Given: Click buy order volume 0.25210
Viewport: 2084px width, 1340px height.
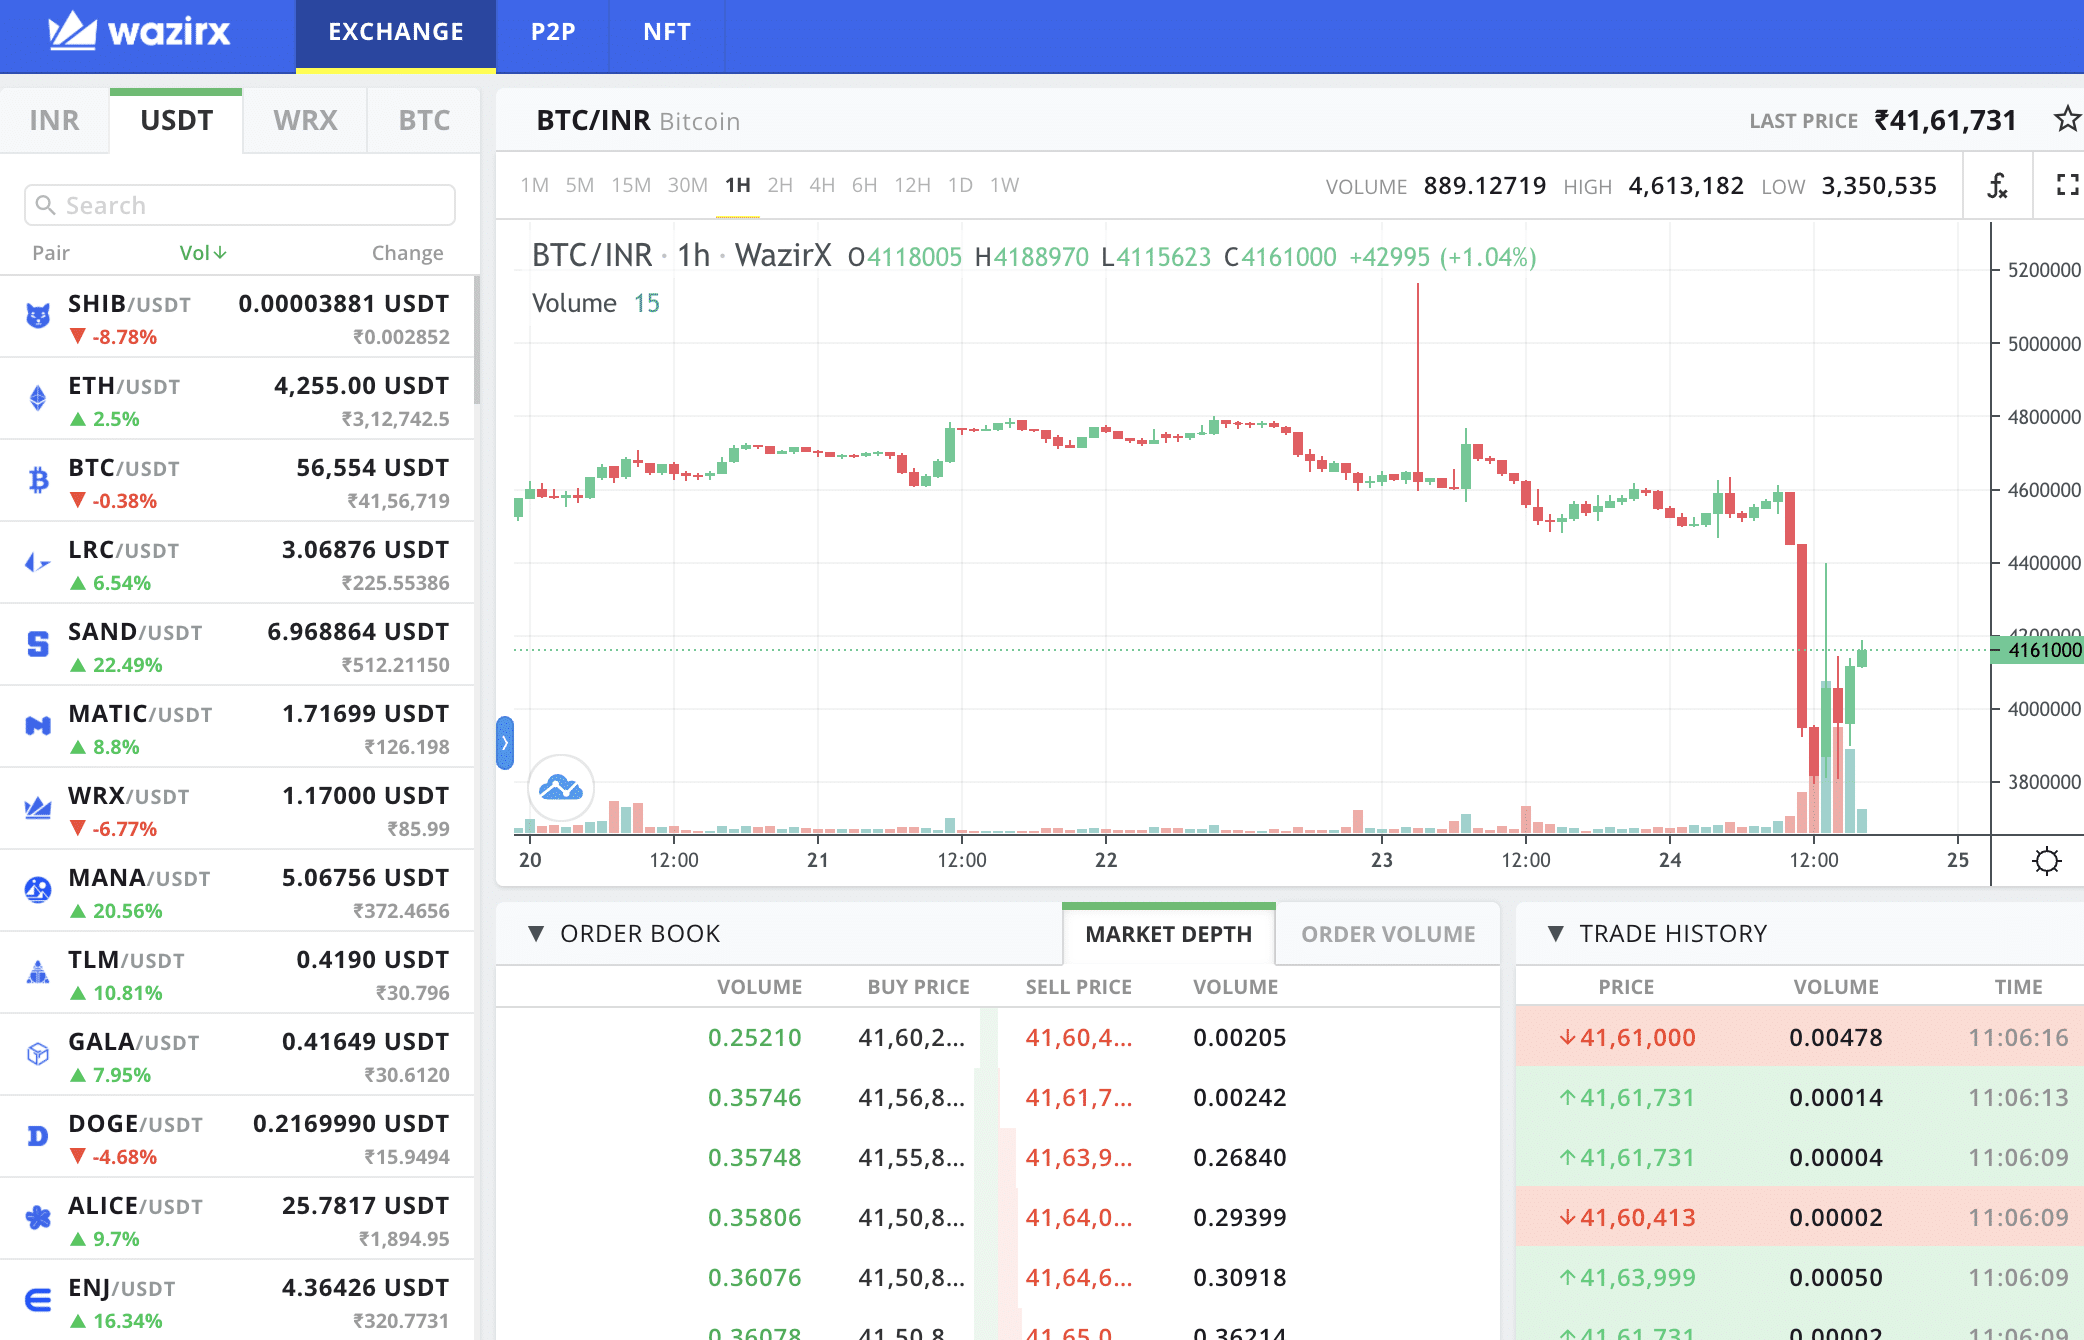Looking at the screenshot, I should point(754,1038).
